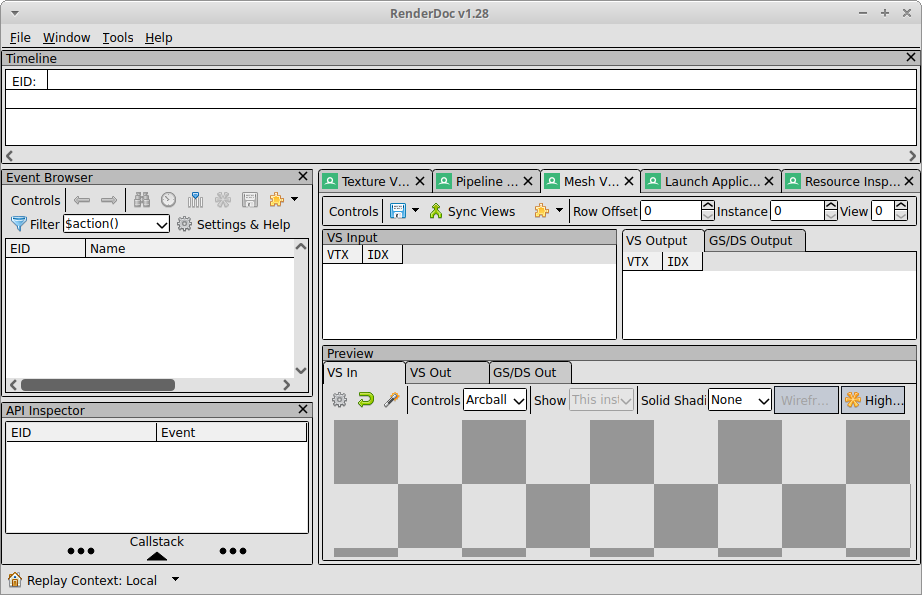The height and width of the screenshot is (595, 922).
Task: Open the Mesh Viewer export dropdown arrow
Action: [416, 210]
